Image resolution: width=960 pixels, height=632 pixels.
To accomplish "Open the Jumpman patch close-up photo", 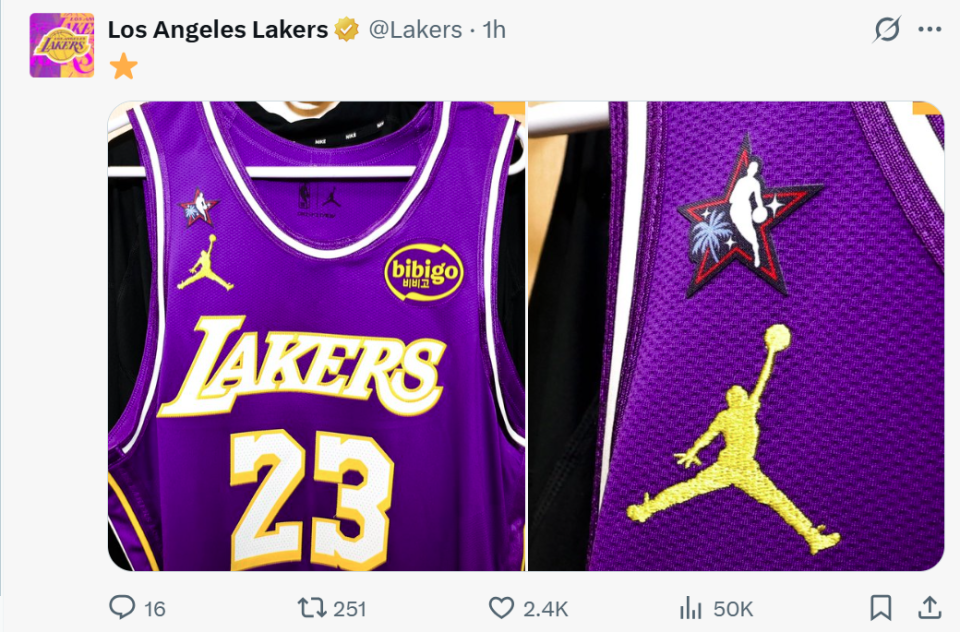I will (735, 336).
